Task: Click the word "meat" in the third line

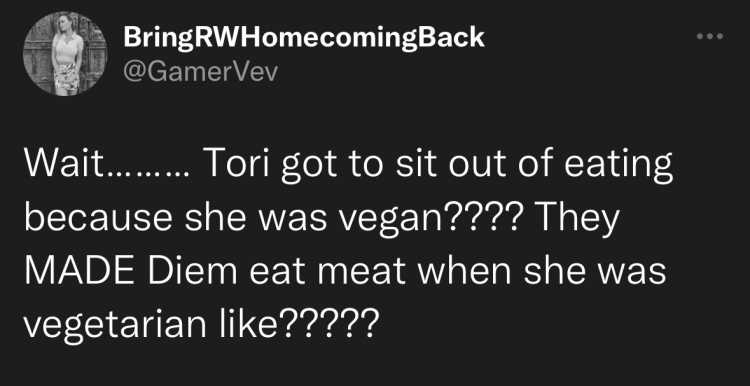Action: [364, 271]
